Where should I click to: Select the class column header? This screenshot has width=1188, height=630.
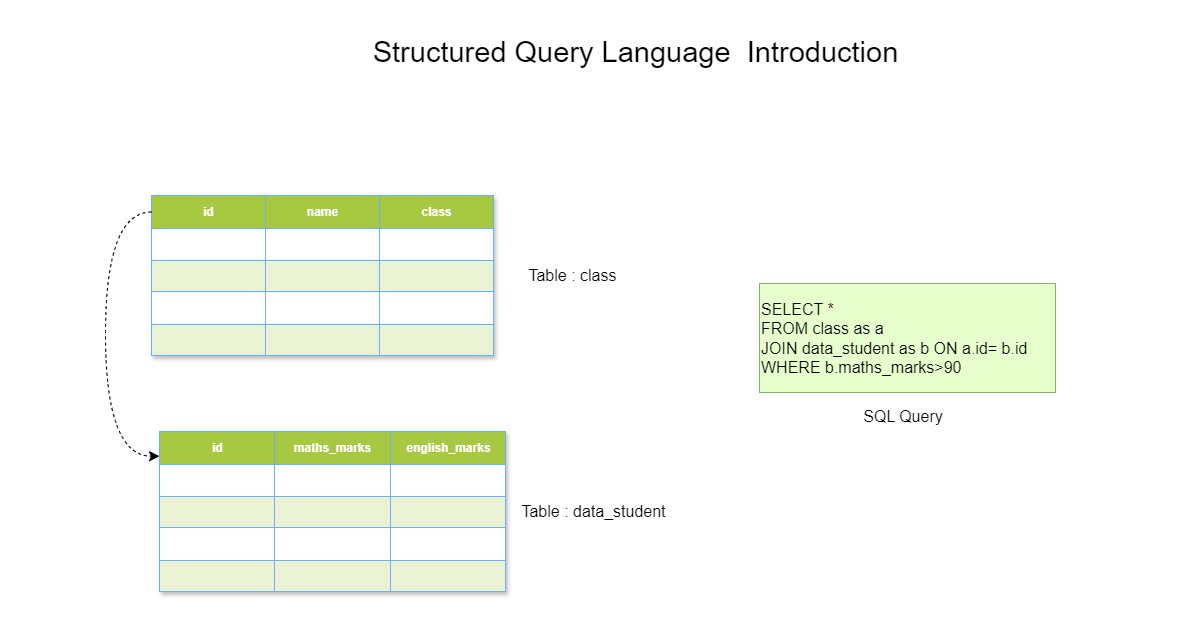click(437, 211)
